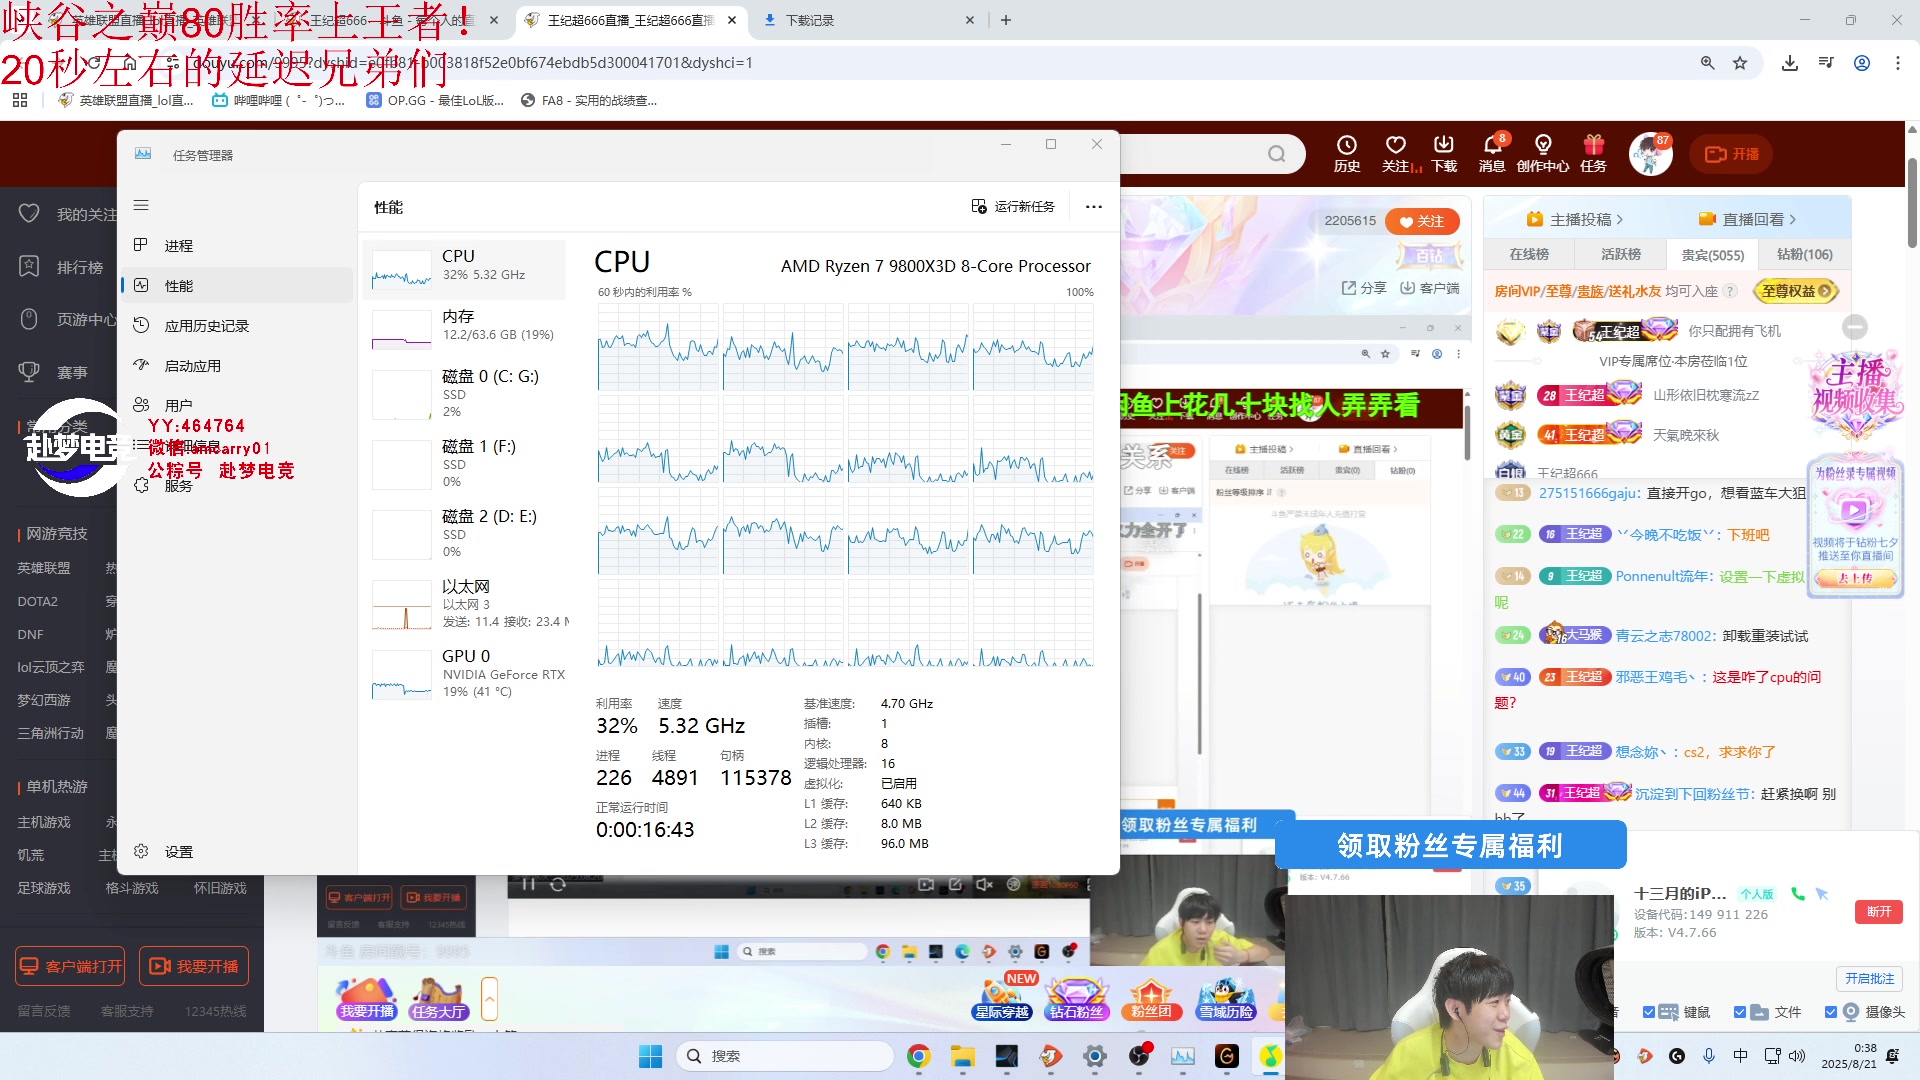
Task: Click the user avatar in Douyu header
Action: 1651,154
